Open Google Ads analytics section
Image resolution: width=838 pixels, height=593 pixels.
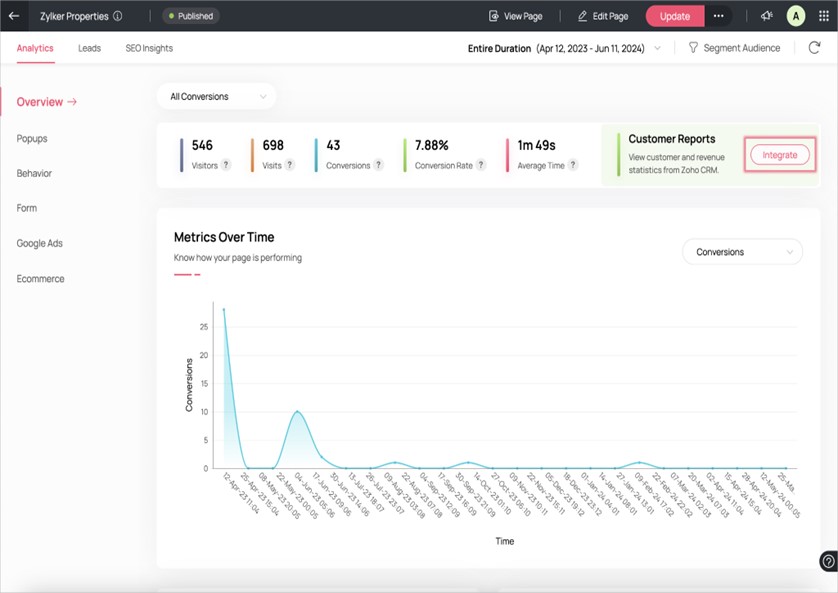click(40, 242)
